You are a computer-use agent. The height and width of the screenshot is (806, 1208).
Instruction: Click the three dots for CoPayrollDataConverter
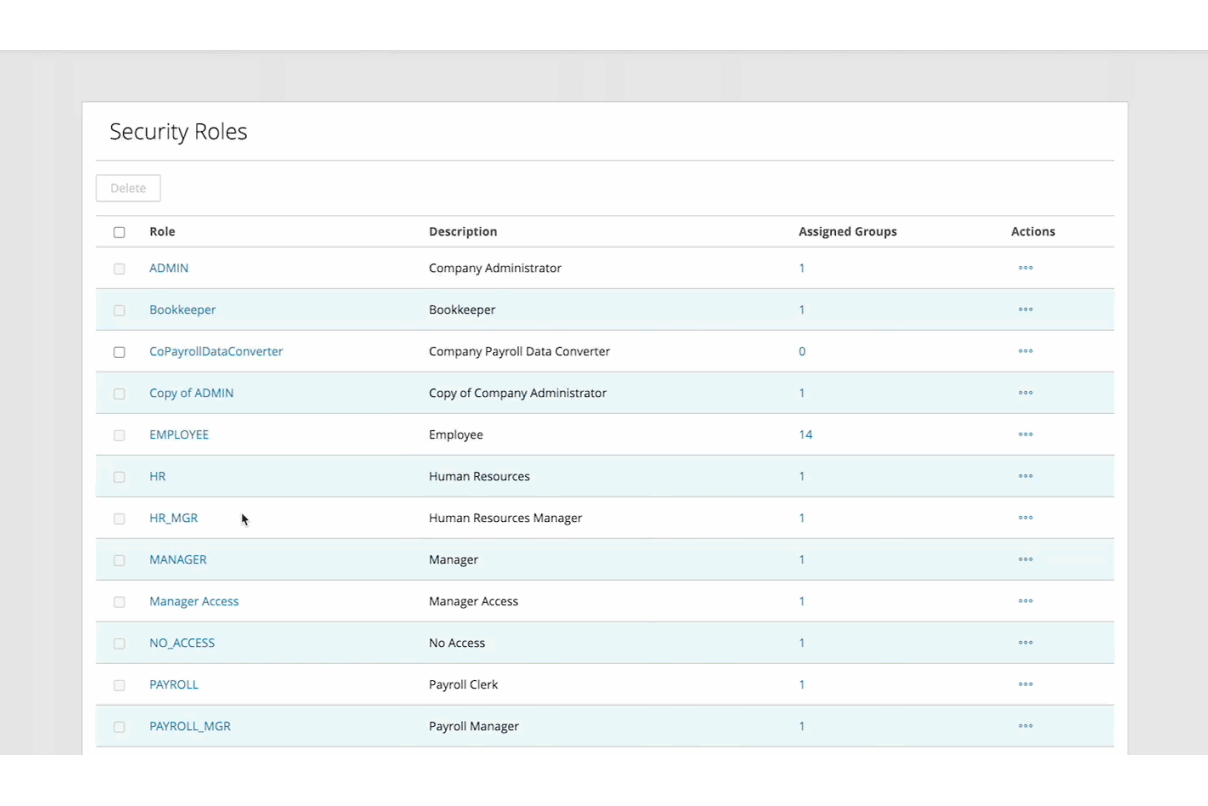point(1025,352)
